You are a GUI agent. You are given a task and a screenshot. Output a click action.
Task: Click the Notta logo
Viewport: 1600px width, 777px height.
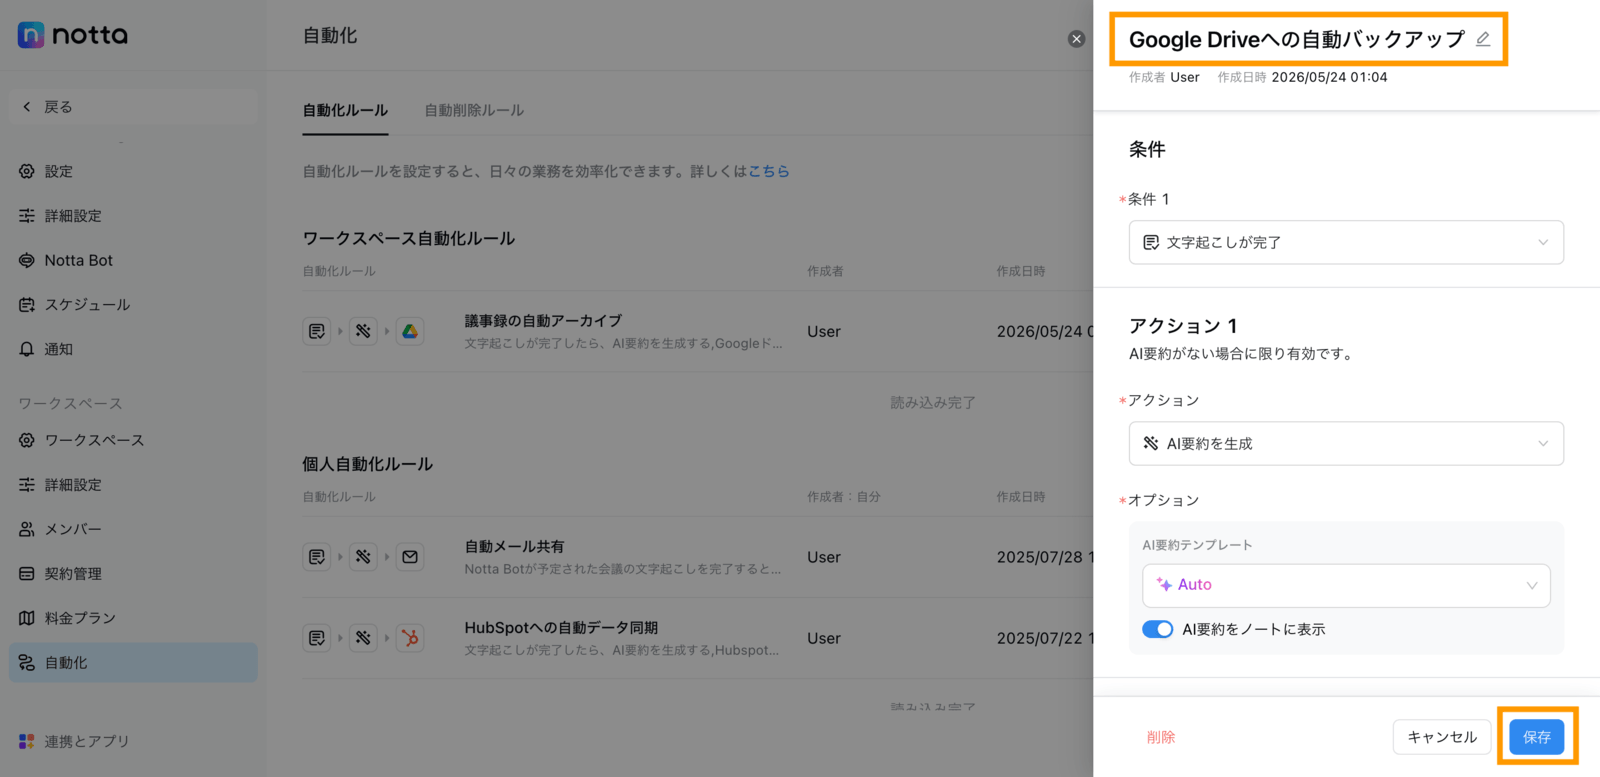73,35
